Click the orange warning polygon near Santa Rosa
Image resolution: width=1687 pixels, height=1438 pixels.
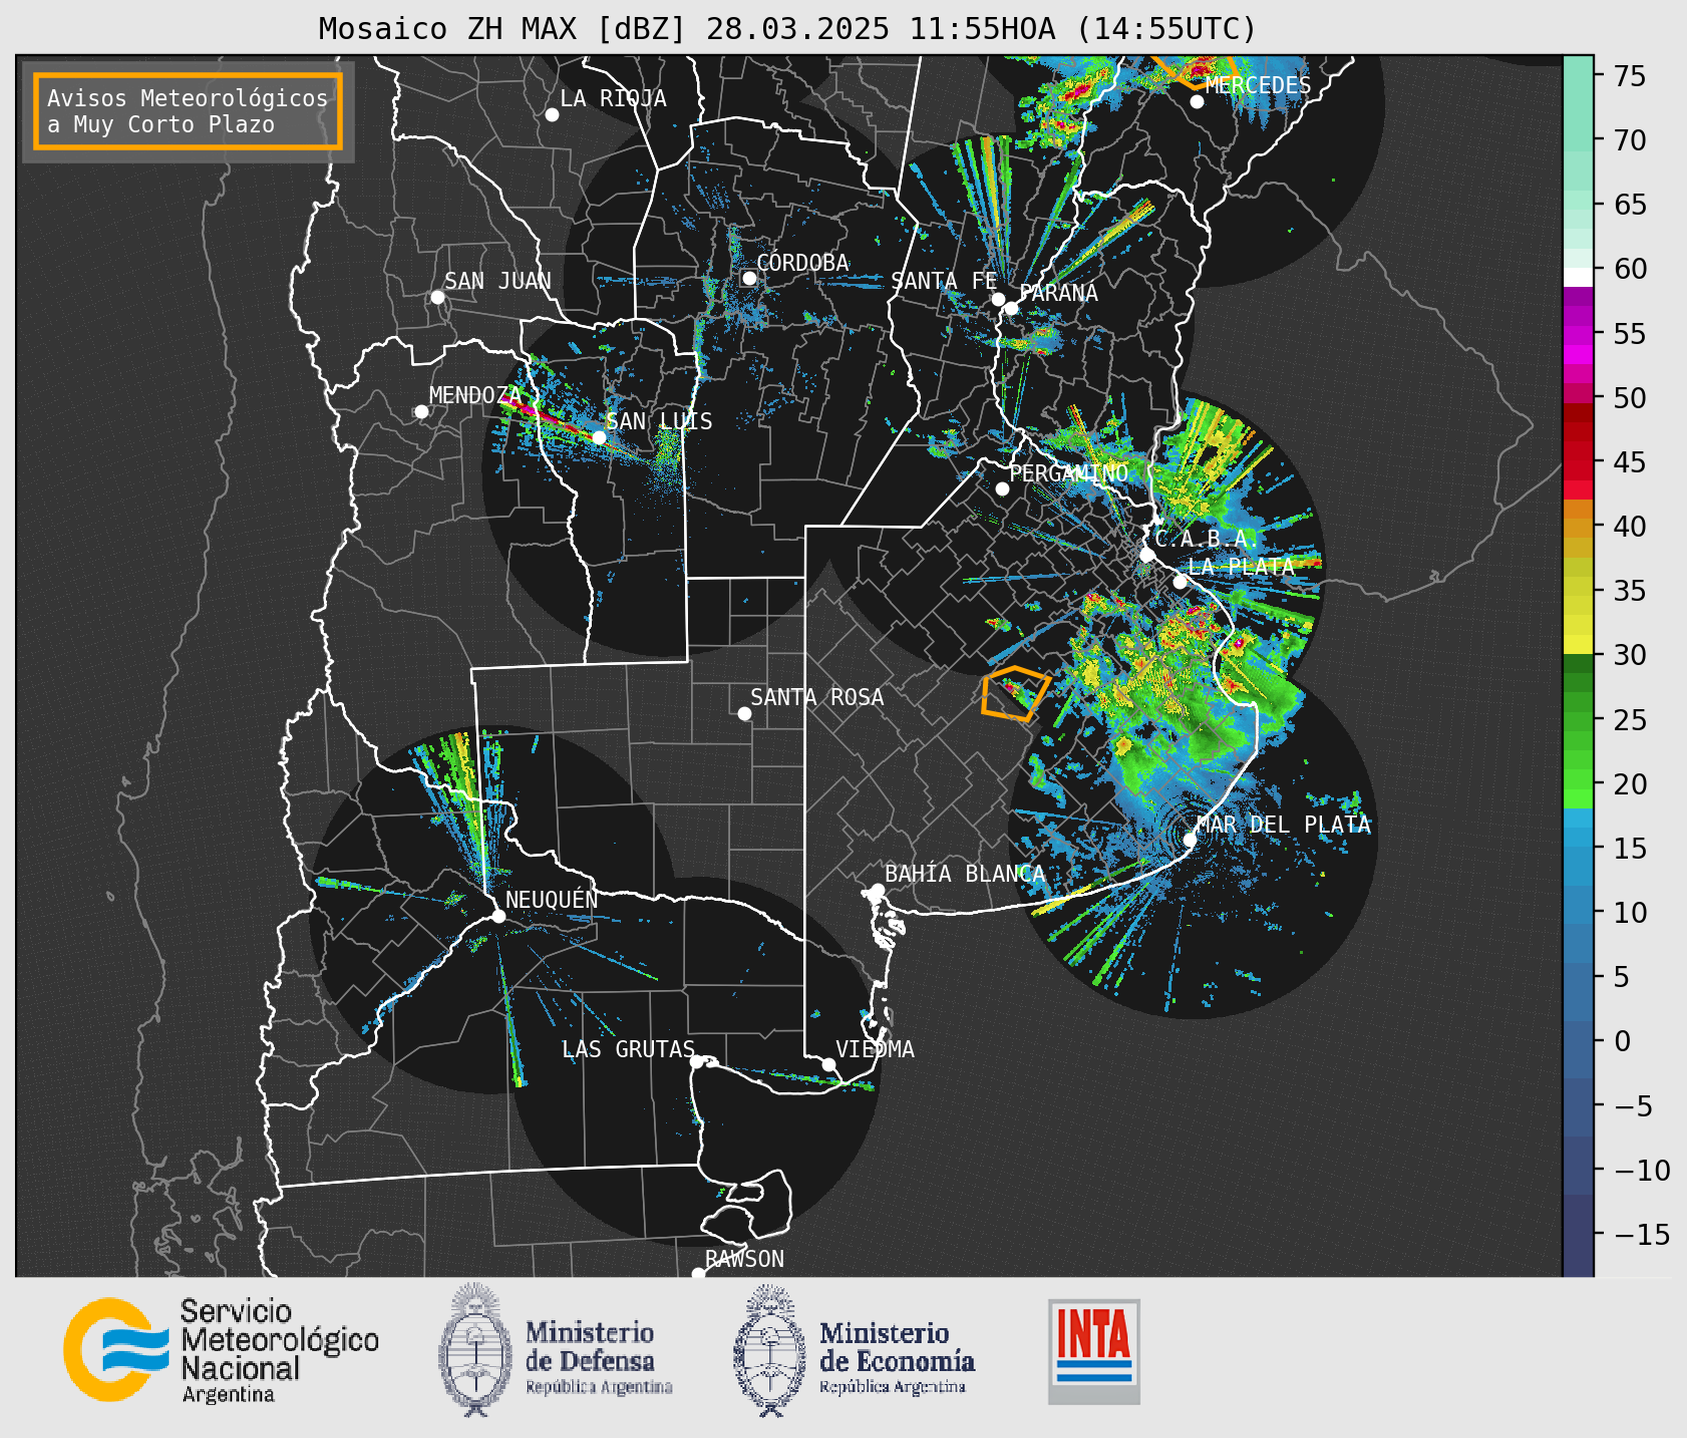[1015, 693]
